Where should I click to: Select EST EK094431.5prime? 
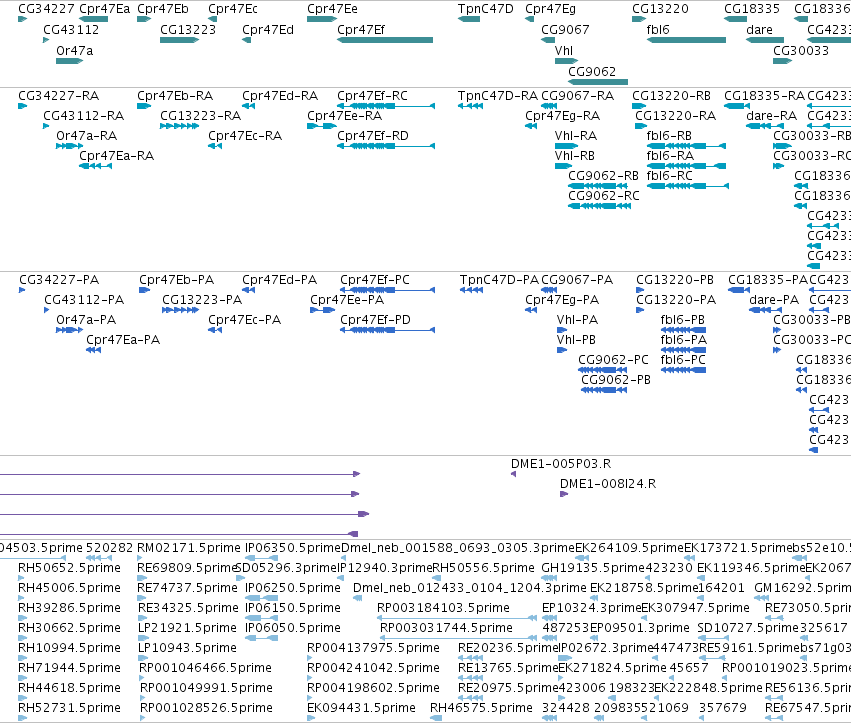pos(311,718)
